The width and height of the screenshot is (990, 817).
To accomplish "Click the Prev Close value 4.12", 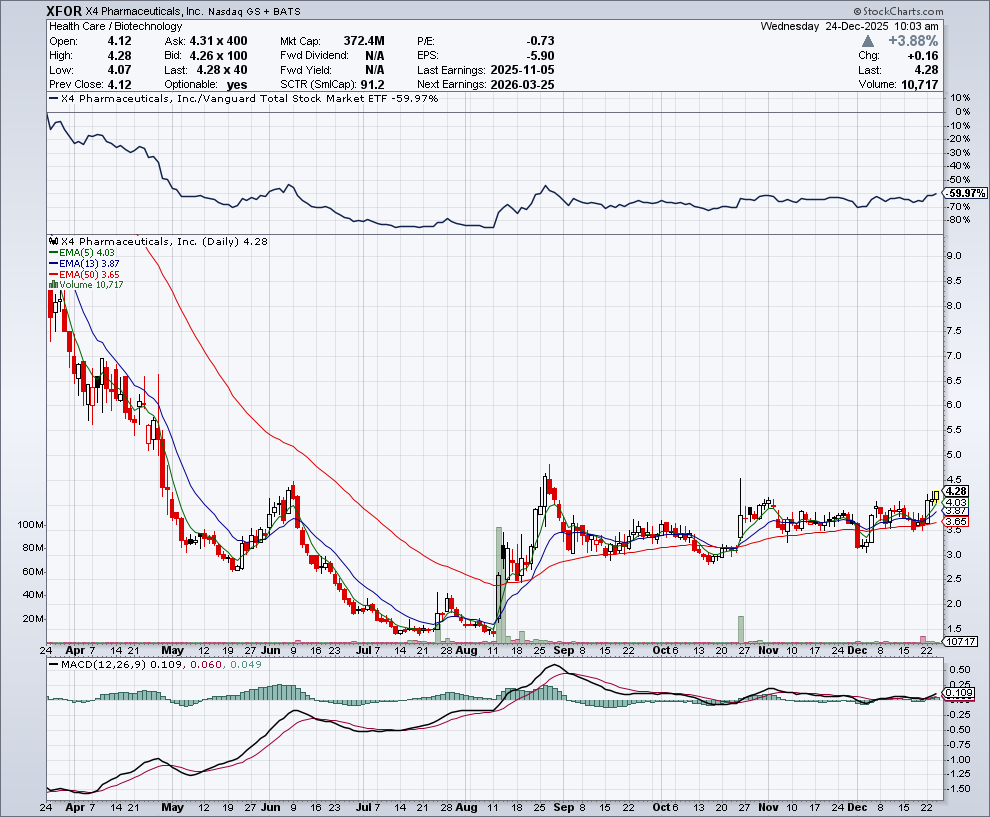I will coord(119,85).
